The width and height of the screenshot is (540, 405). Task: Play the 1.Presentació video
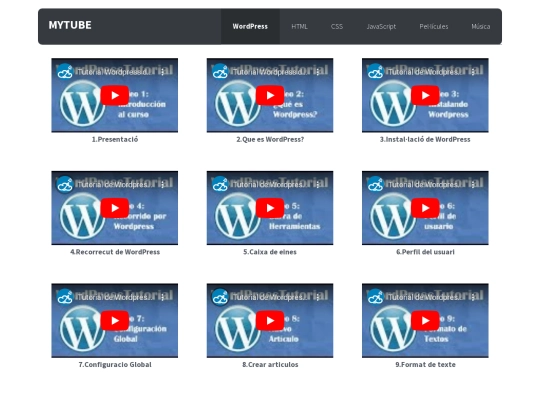(x=115, y=95)
